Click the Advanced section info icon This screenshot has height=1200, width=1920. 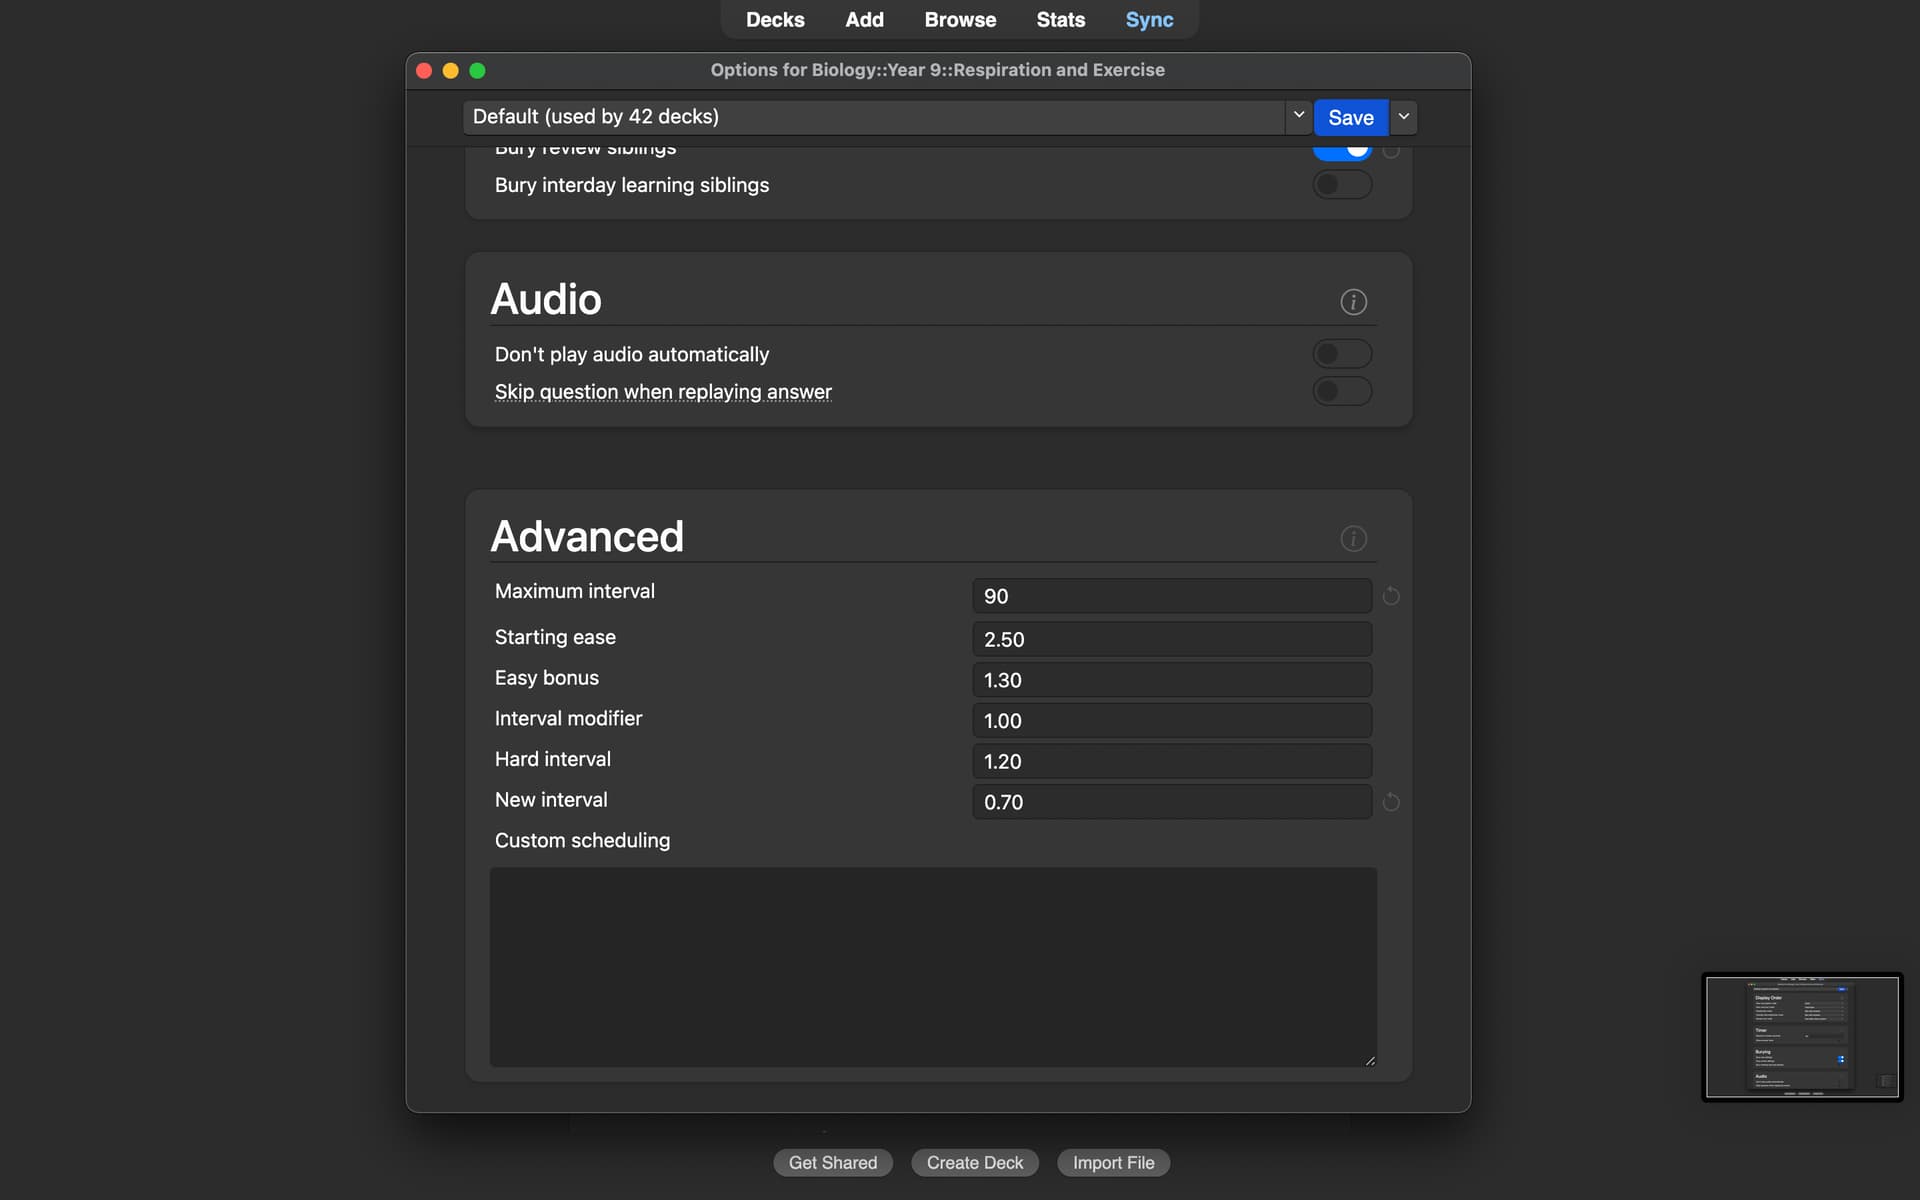tap(1353, 539)
